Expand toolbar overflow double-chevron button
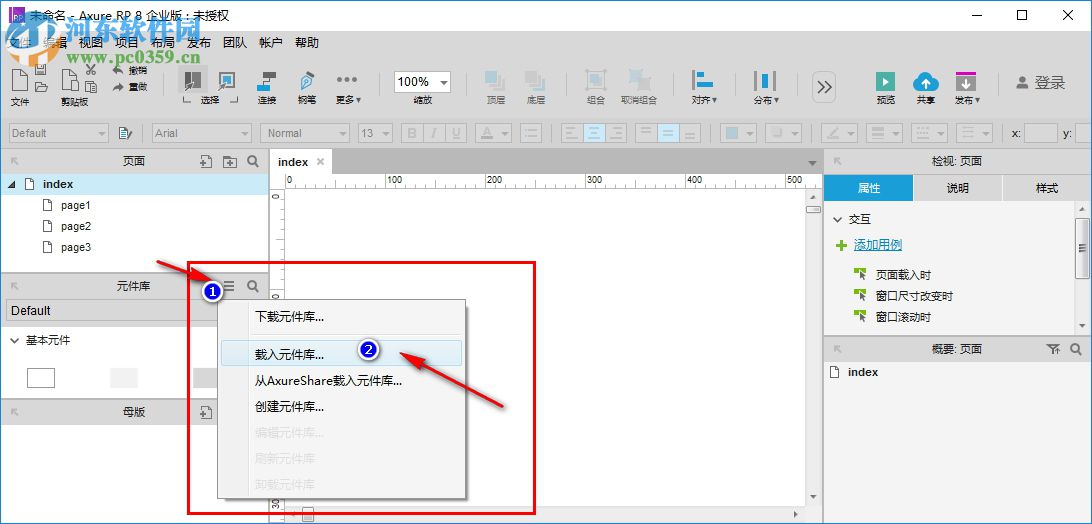 [x=824, y=87]
